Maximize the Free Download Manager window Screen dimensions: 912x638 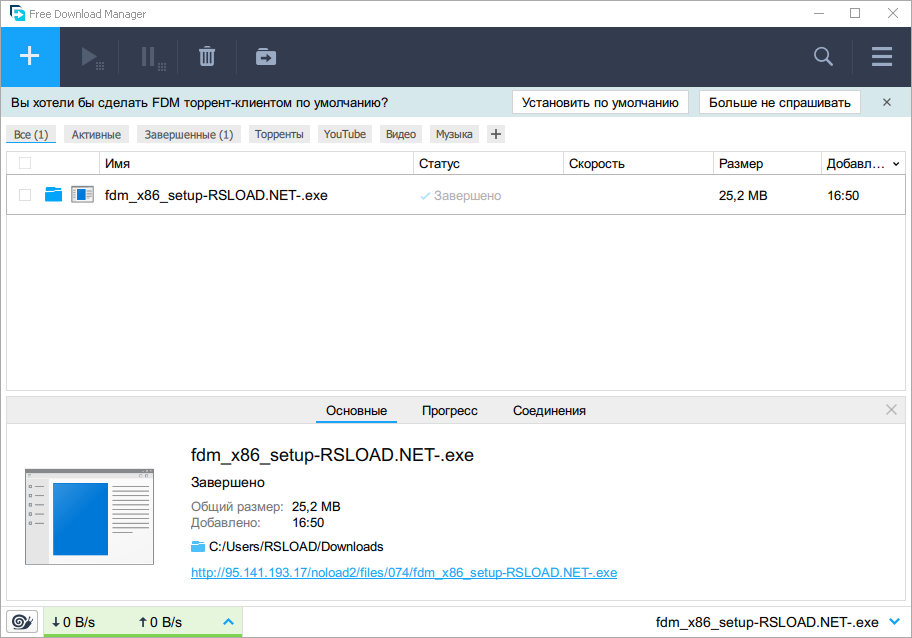[855, 13]
